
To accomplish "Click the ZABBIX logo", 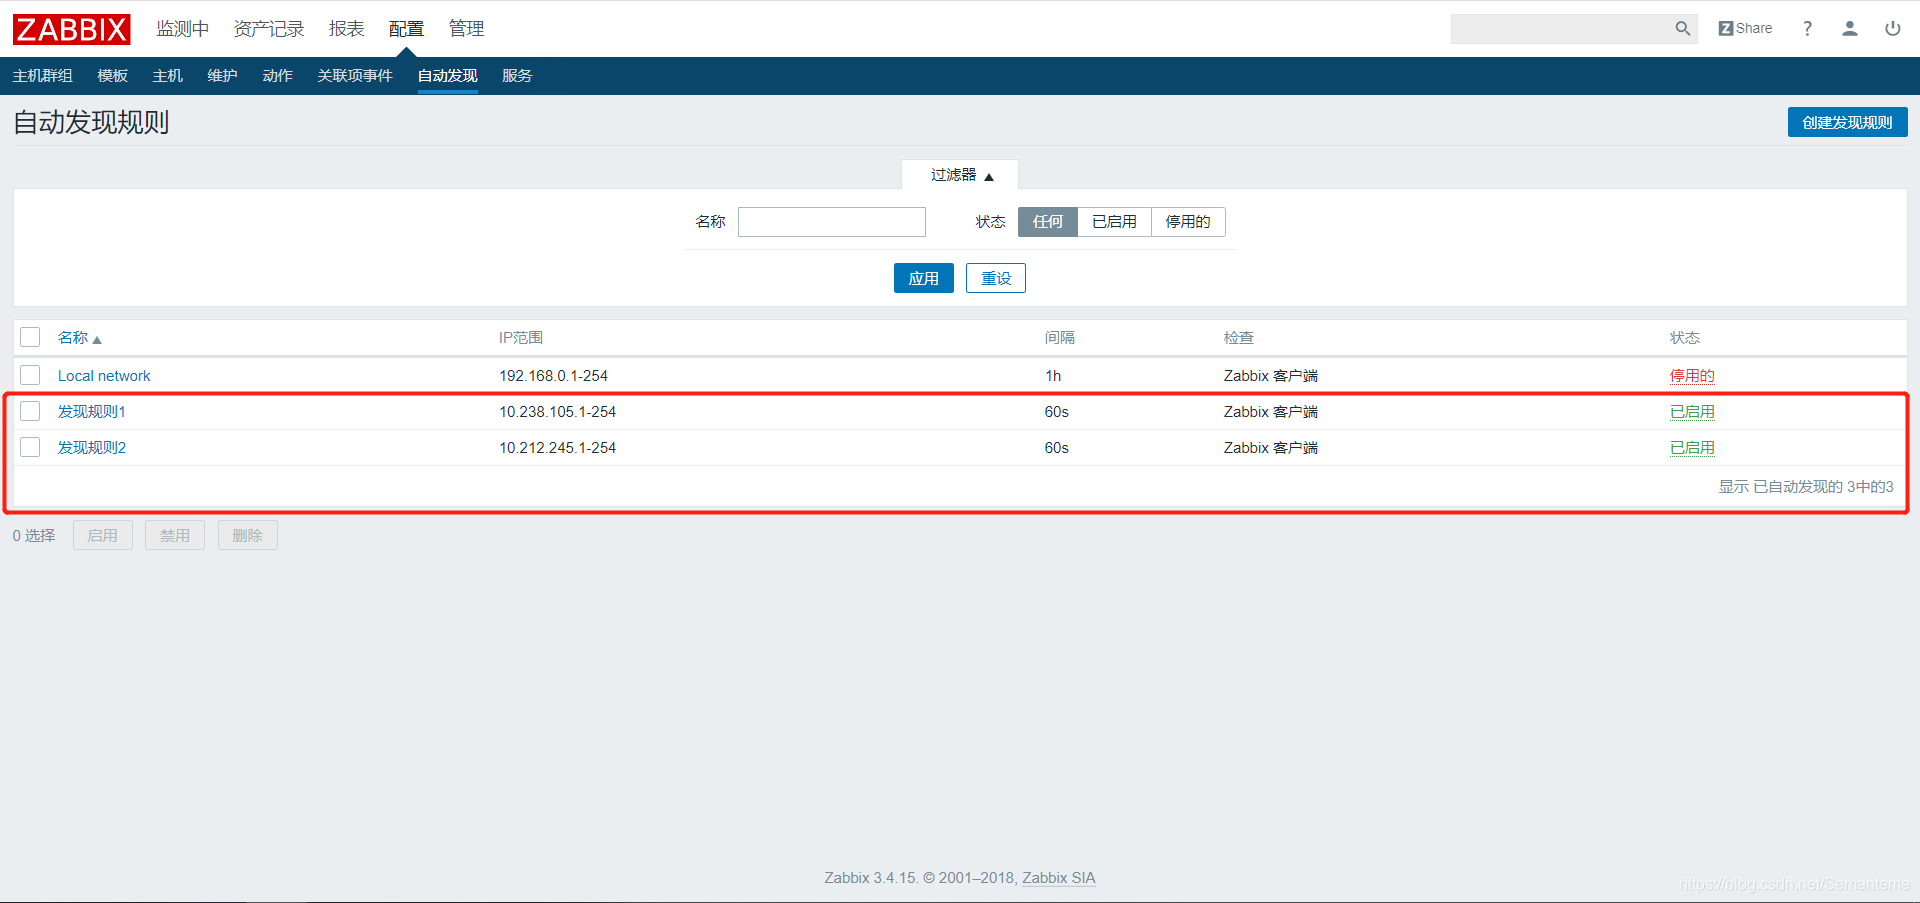I will pos(71,29).
